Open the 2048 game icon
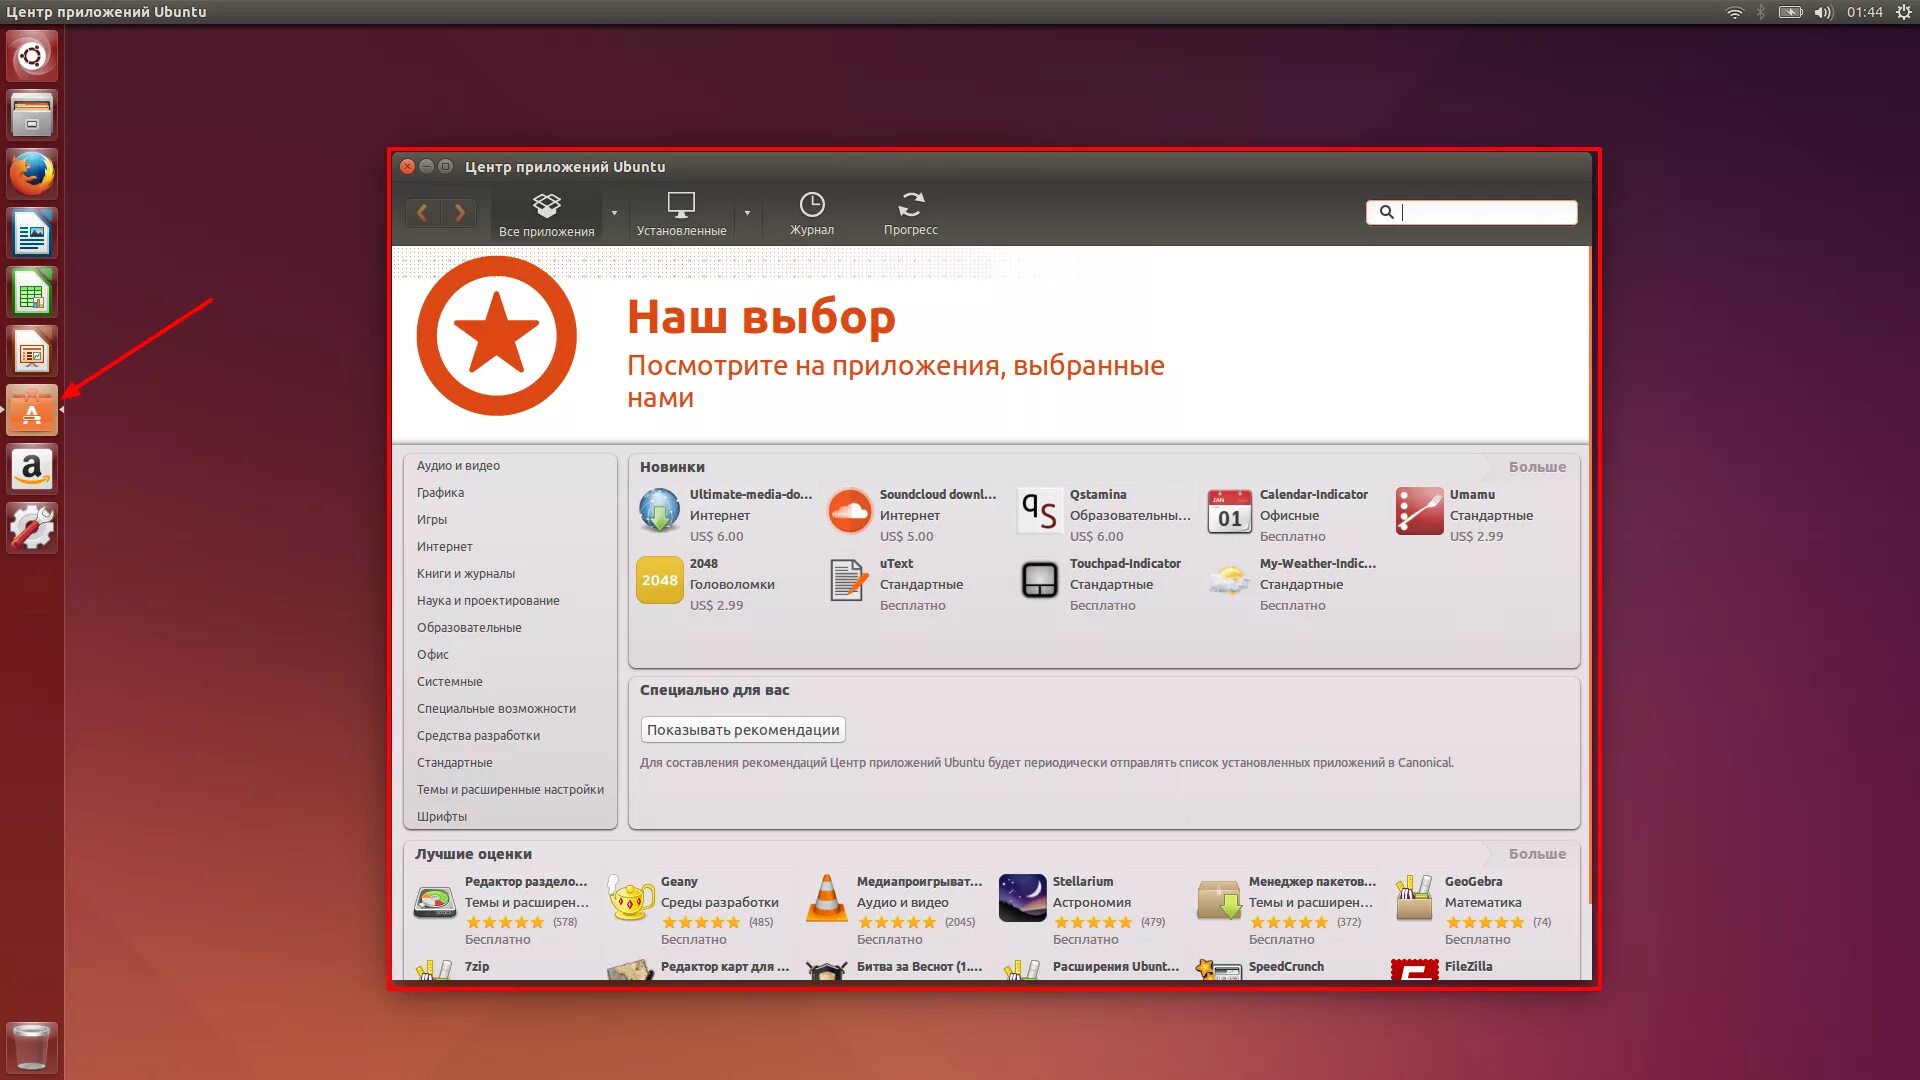 pyautogui.click(x=659, y=580)
